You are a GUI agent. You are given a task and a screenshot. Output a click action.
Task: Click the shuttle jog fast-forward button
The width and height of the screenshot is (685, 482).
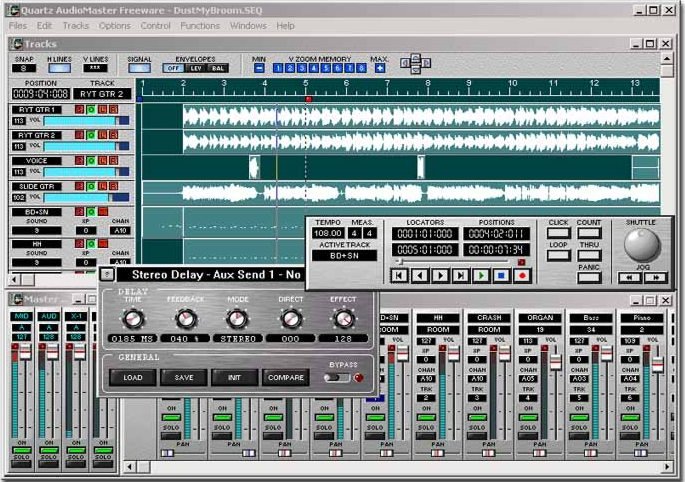(x=655, y=277)
